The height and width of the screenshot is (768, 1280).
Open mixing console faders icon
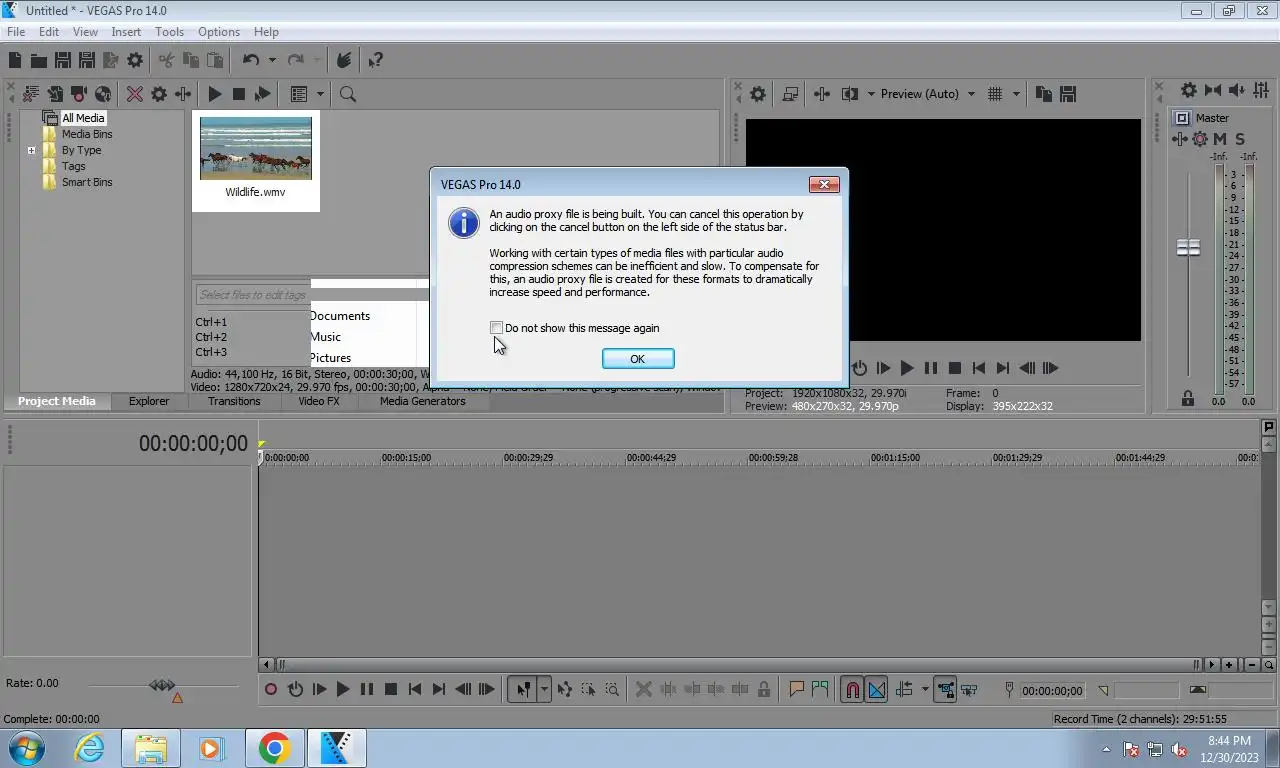[1260, 90]
